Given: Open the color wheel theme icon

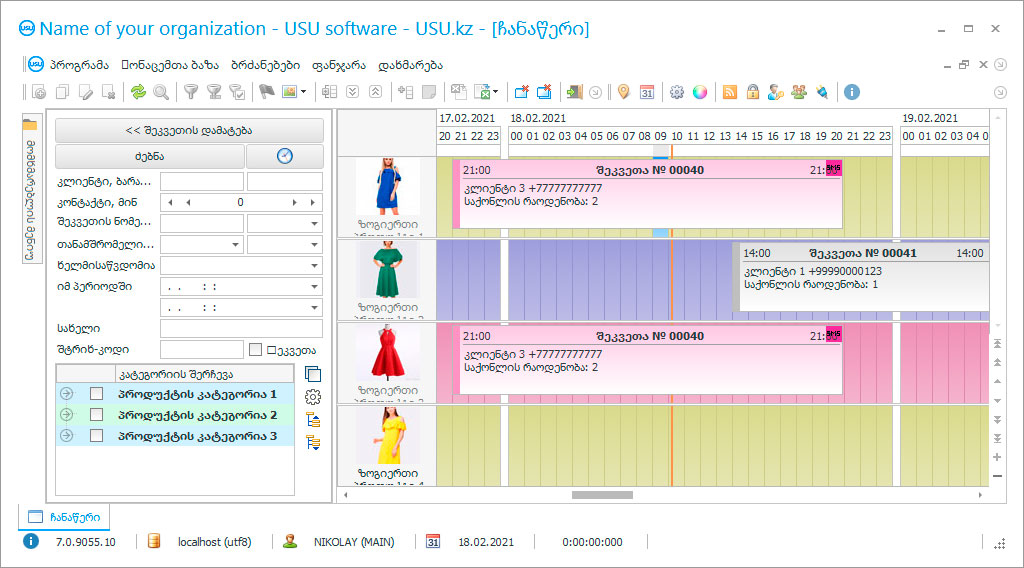Looking at the screenshot, I should (700, 93).
